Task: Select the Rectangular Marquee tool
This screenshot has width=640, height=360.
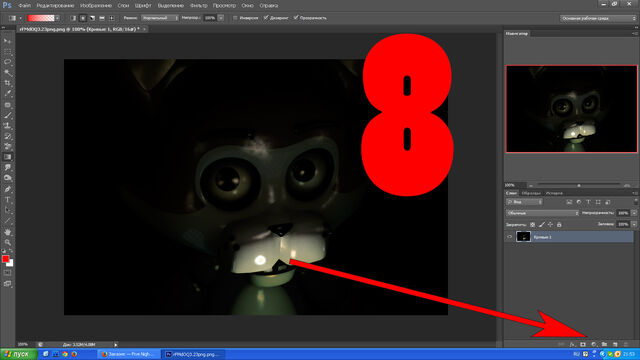Action: tap(7, 52)
